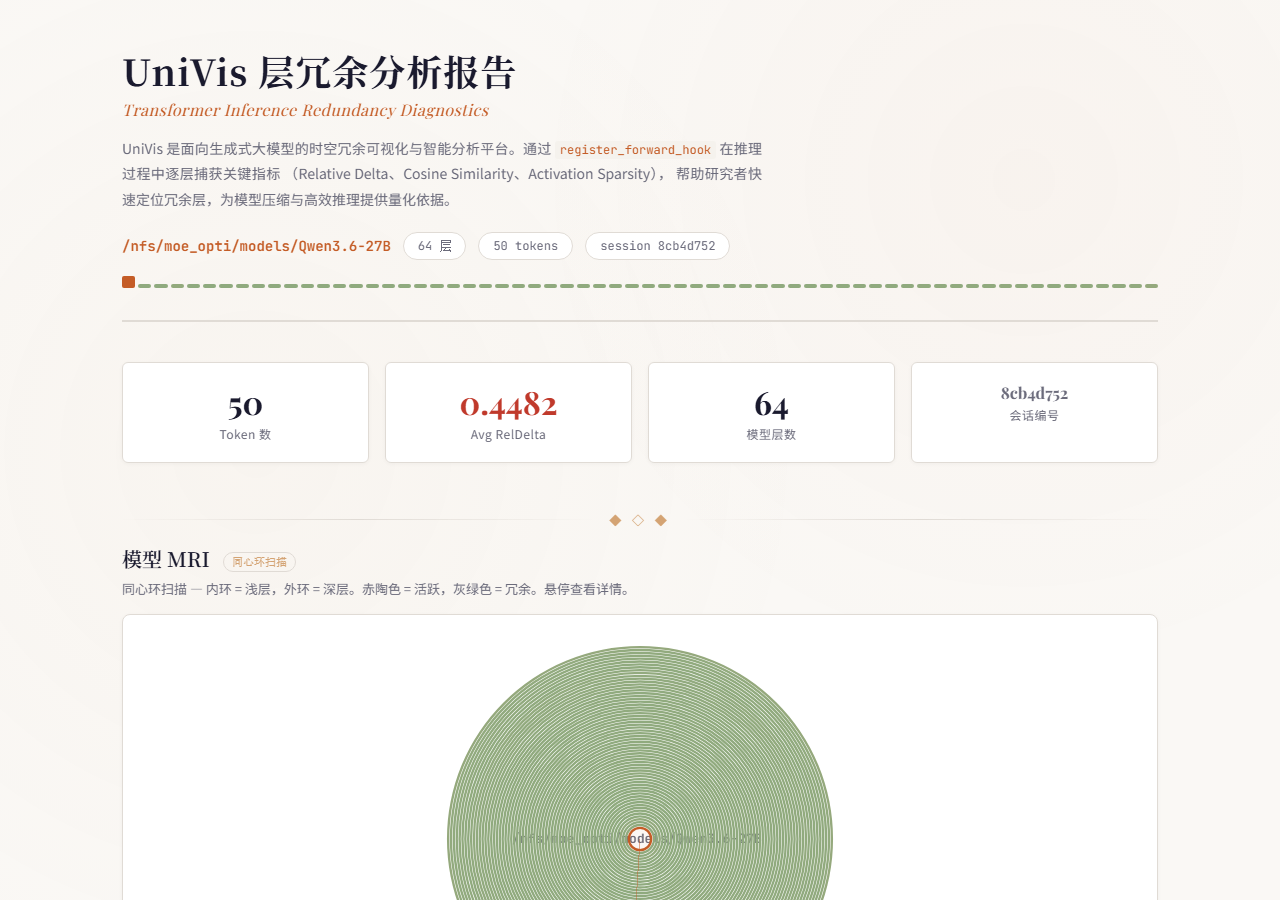Screen dimensions: 1280x900
Task: Click the "UniVis 层冗余分析报告" page title
Action: pos(319,73)
